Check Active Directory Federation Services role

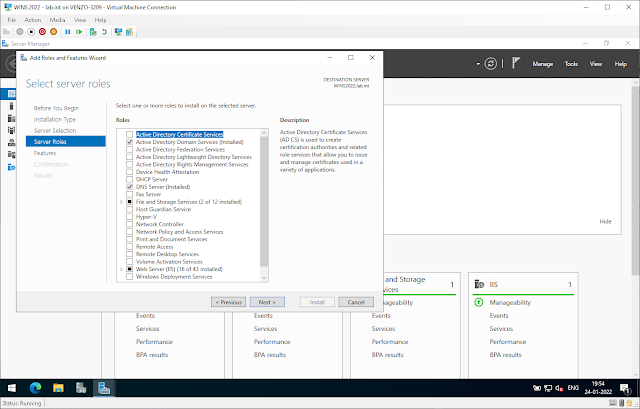pos(129,150)
